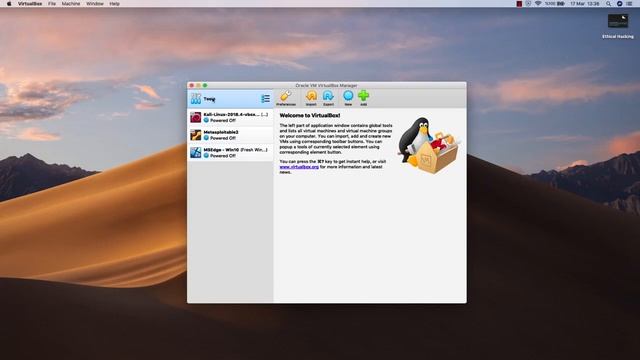Image resolution: width=640 pixels, height=360 pixels.
Task: Select the Metasploitable3 virtual machine
Action: coord(230,135)
